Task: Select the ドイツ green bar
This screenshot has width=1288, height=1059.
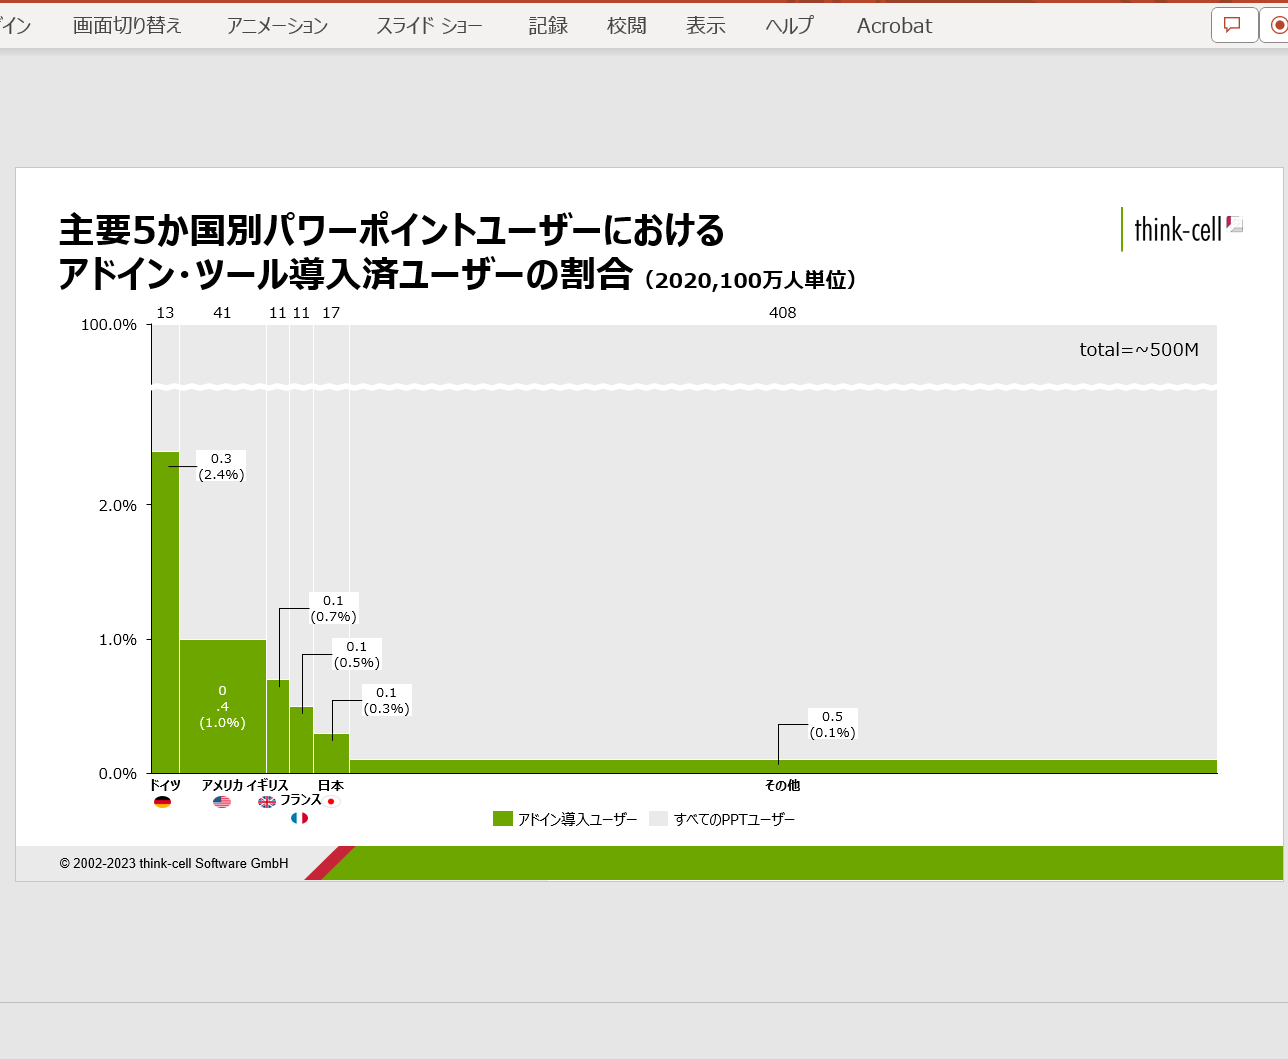Action: pos(165,612)
